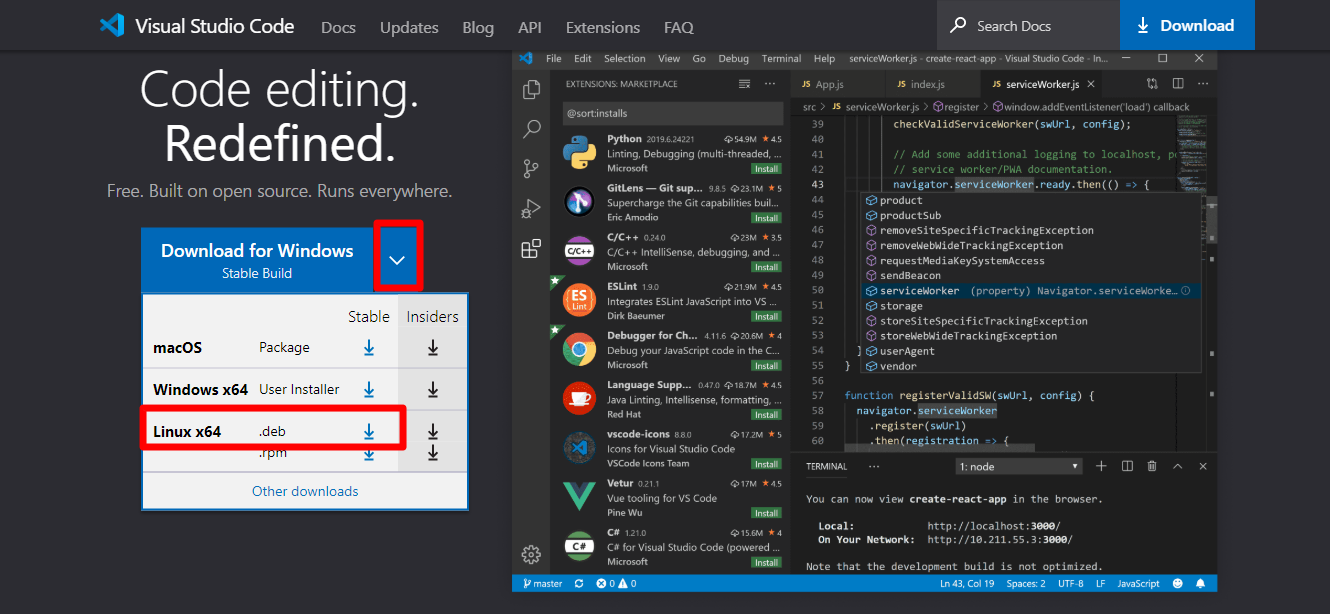
Task: Open the Terminal menu in VS Code
Action: [x=782, y=58]
